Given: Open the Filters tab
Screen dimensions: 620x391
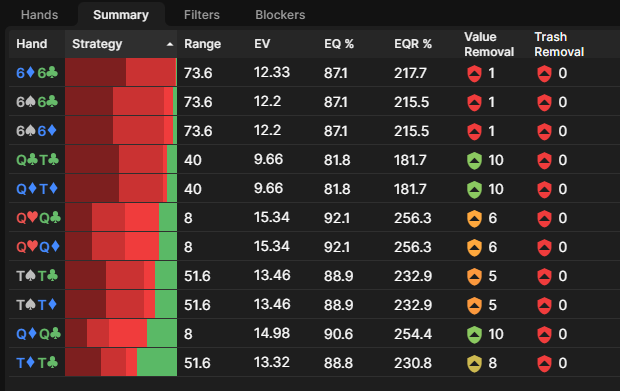Looking at the screenshot, I should (x=202, y=15).
